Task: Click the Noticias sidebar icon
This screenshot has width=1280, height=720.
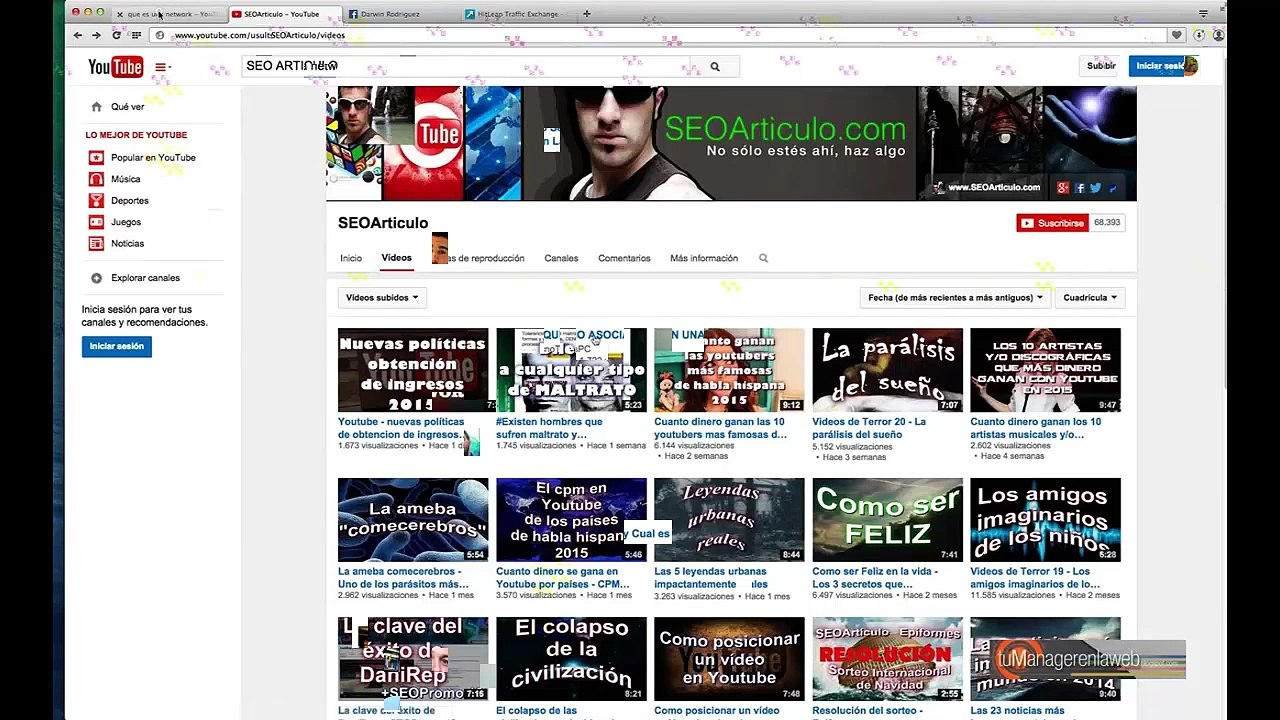Action: [96, 243]
